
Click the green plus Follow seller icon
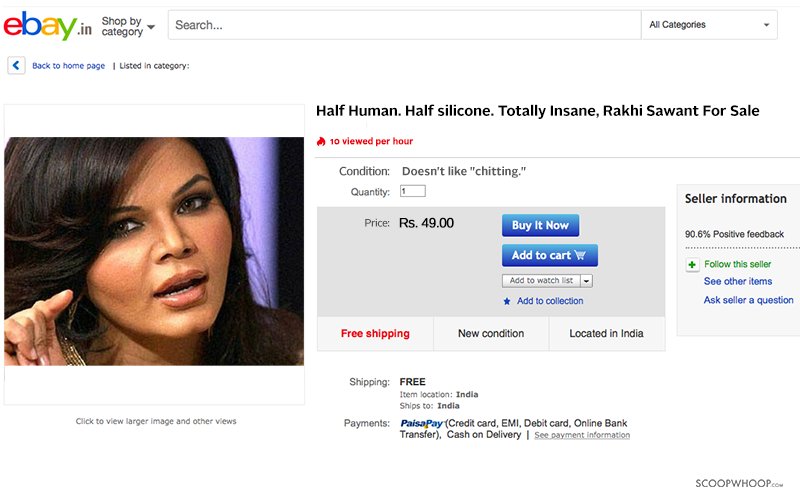[692, 264]
